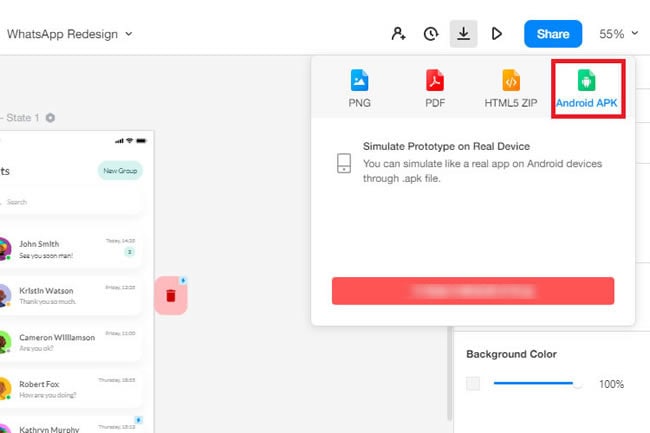This screenshot has width=650, height=433.
Task: Select the Cameron Williamson chat row
Action: 71,342
